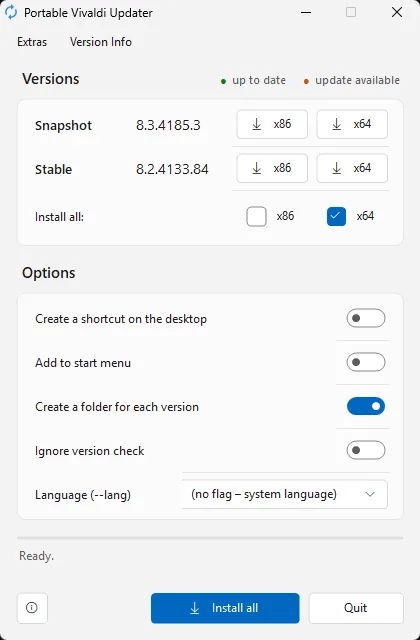This screenshot has height=640, width=420.
Task: Click the 'update available' legend label
Action: (357, 80)
